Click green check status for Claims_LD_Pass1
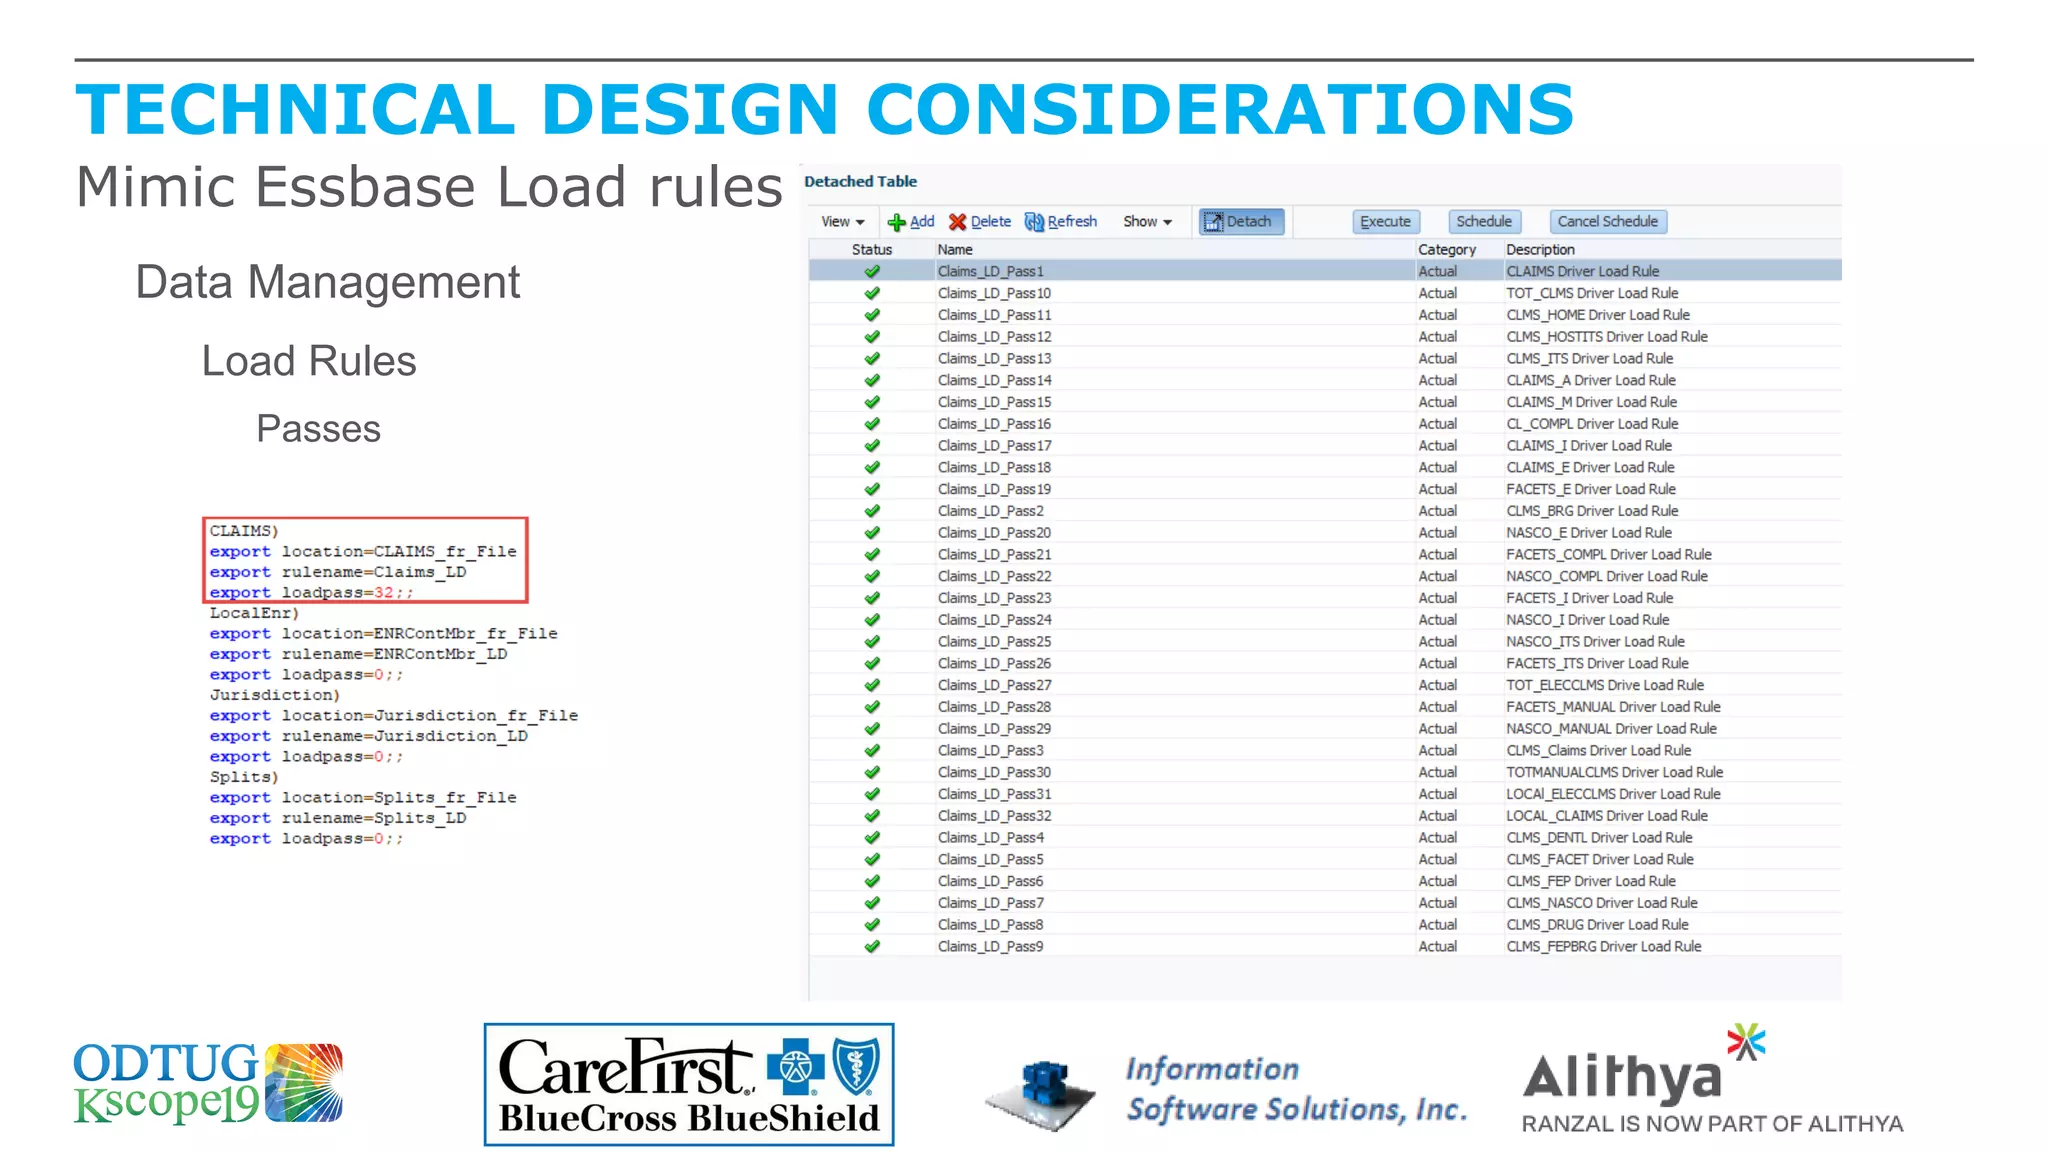2048x1152 pixels. [x=872, y=271]
